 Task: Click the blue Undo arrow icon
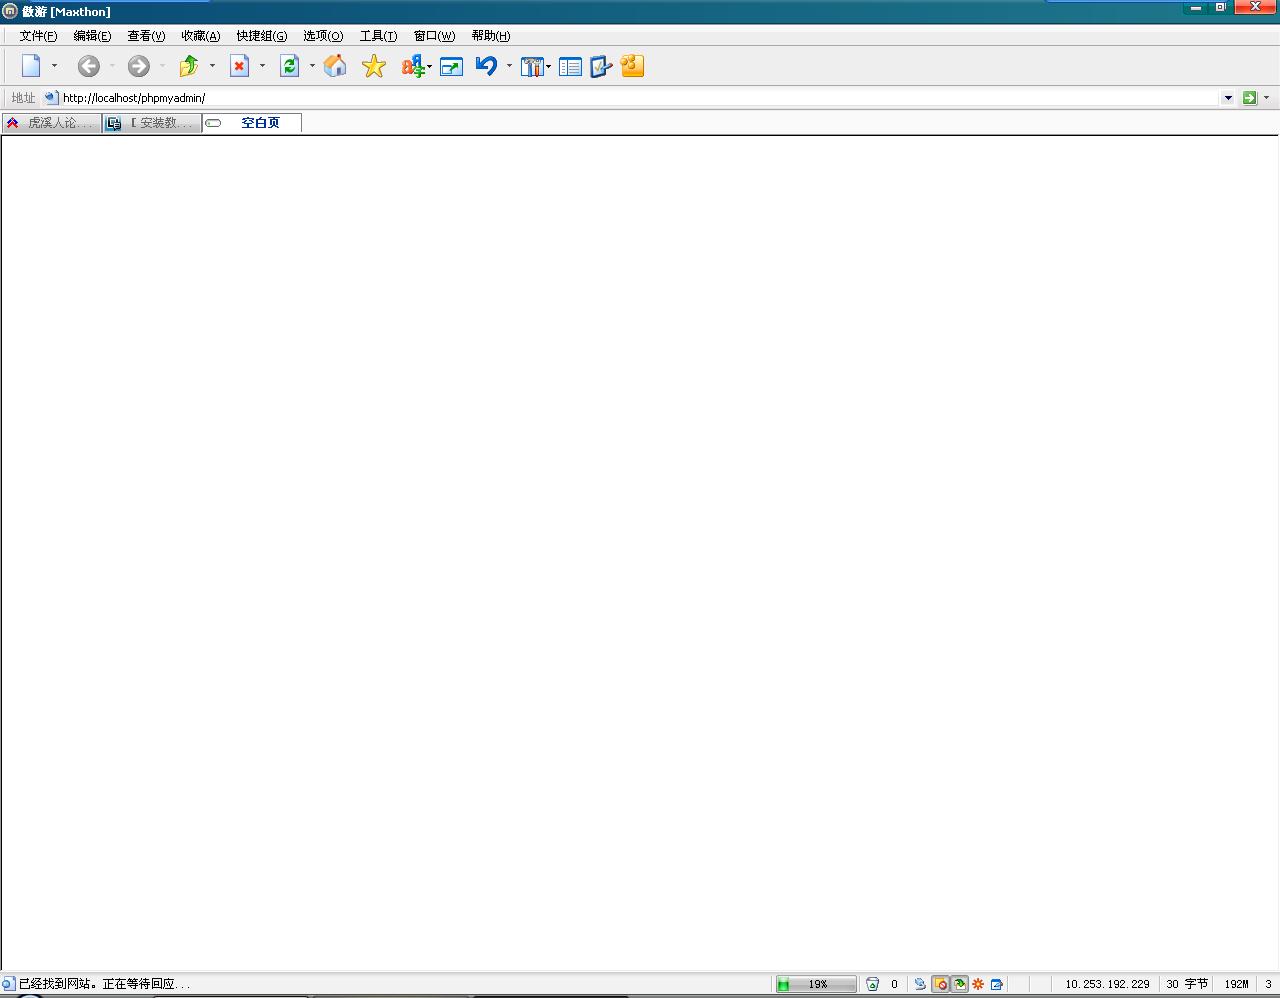point(487,66)
